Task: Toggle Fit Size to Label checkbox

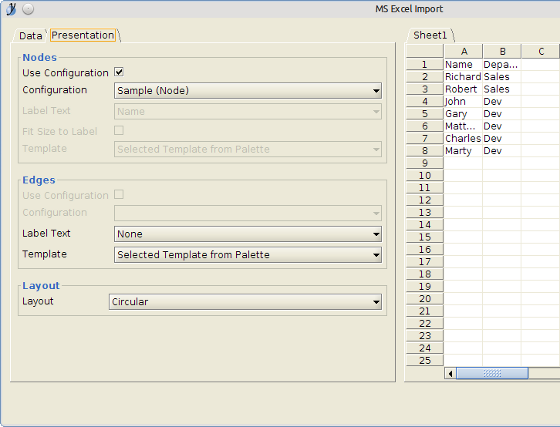Action: pos(119,130)
